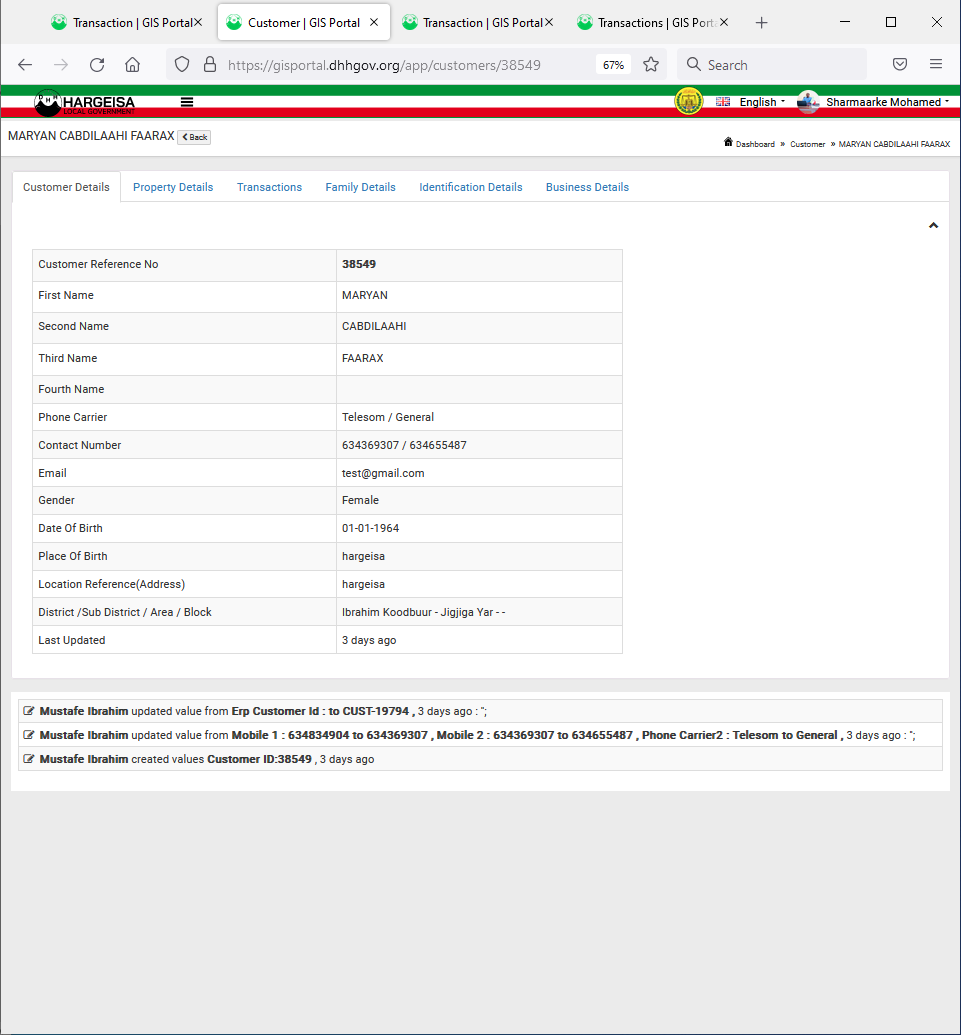Click the Dashboard home icon in breadcrumb
Image resolution: width=961 pixels, height=1035 pixels.
(728, 142)
